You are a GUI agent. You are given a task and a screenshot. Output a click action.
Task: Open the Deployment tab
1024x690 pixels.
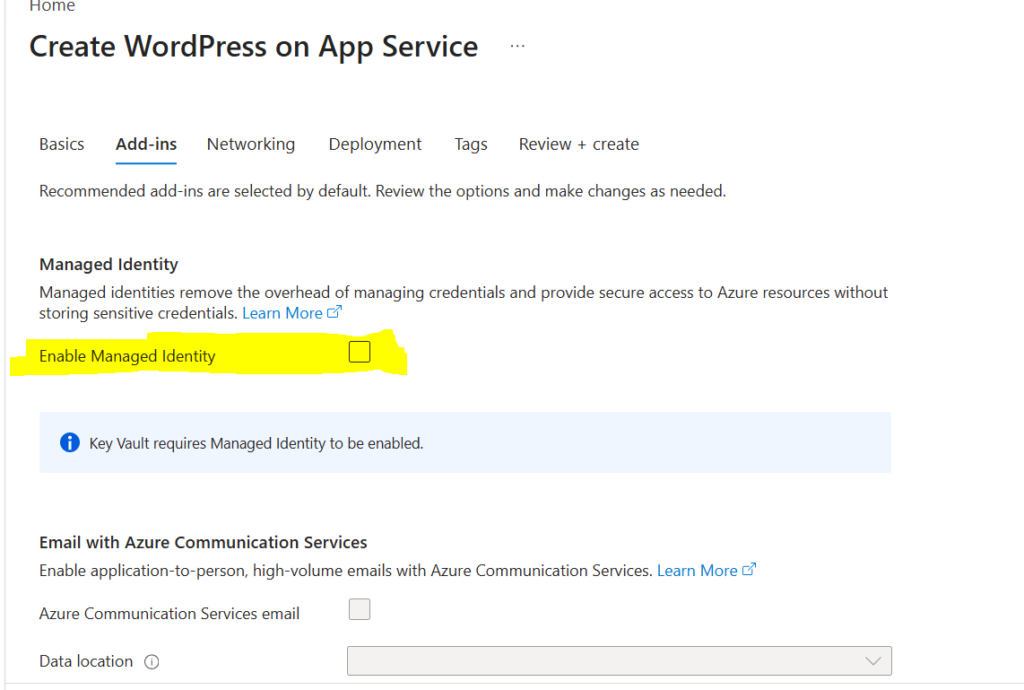point(375,144)
